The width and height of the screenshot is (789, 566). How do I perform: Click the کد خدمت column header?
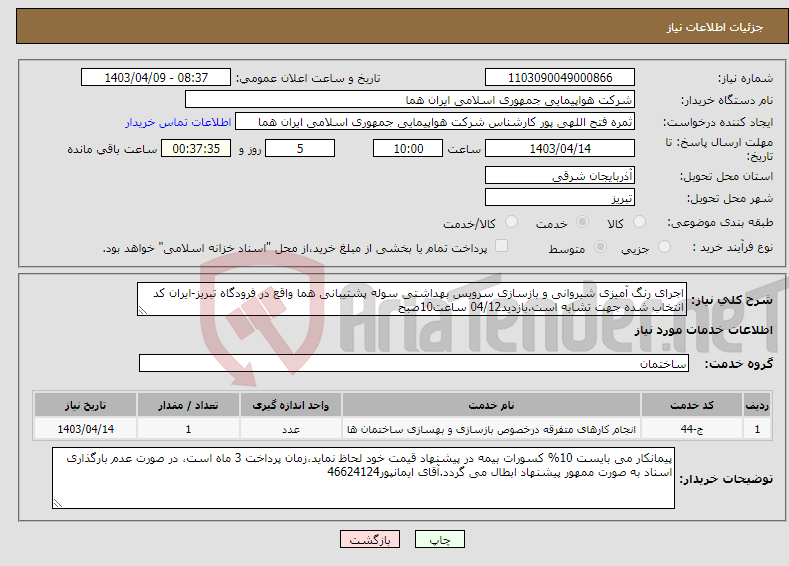point(692,405)
